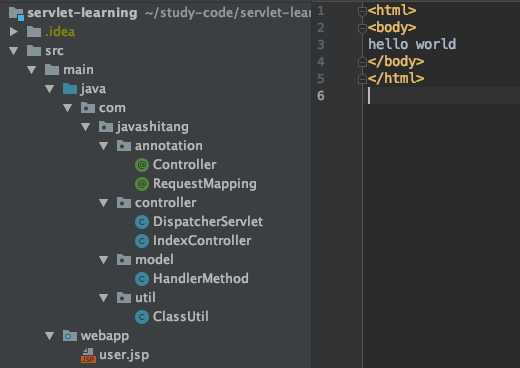Click the main folder icon
Viewport: 520px width, 368px height.
pyautogui.click(x=52, y=70)
